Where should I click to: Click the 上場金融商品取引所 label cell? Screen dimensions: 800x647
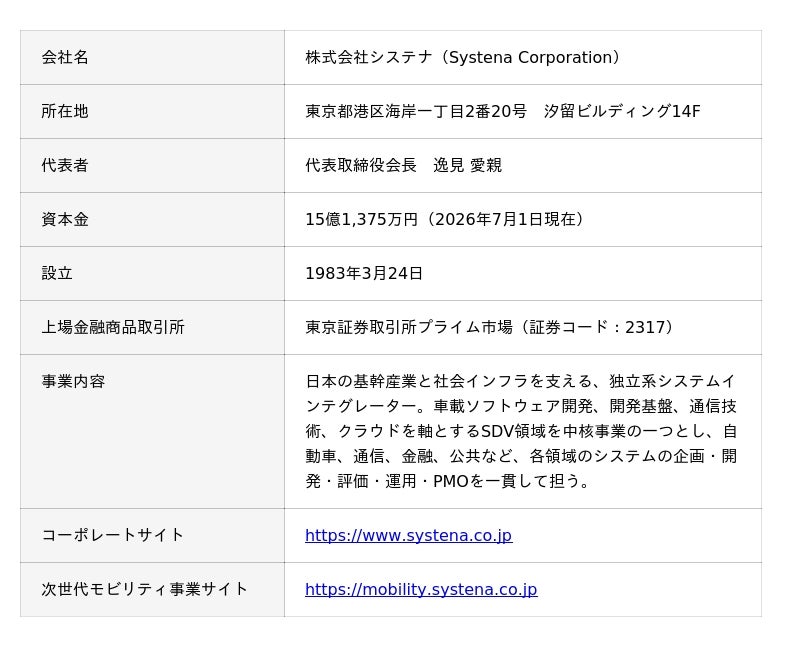click(x=153, y=328)
